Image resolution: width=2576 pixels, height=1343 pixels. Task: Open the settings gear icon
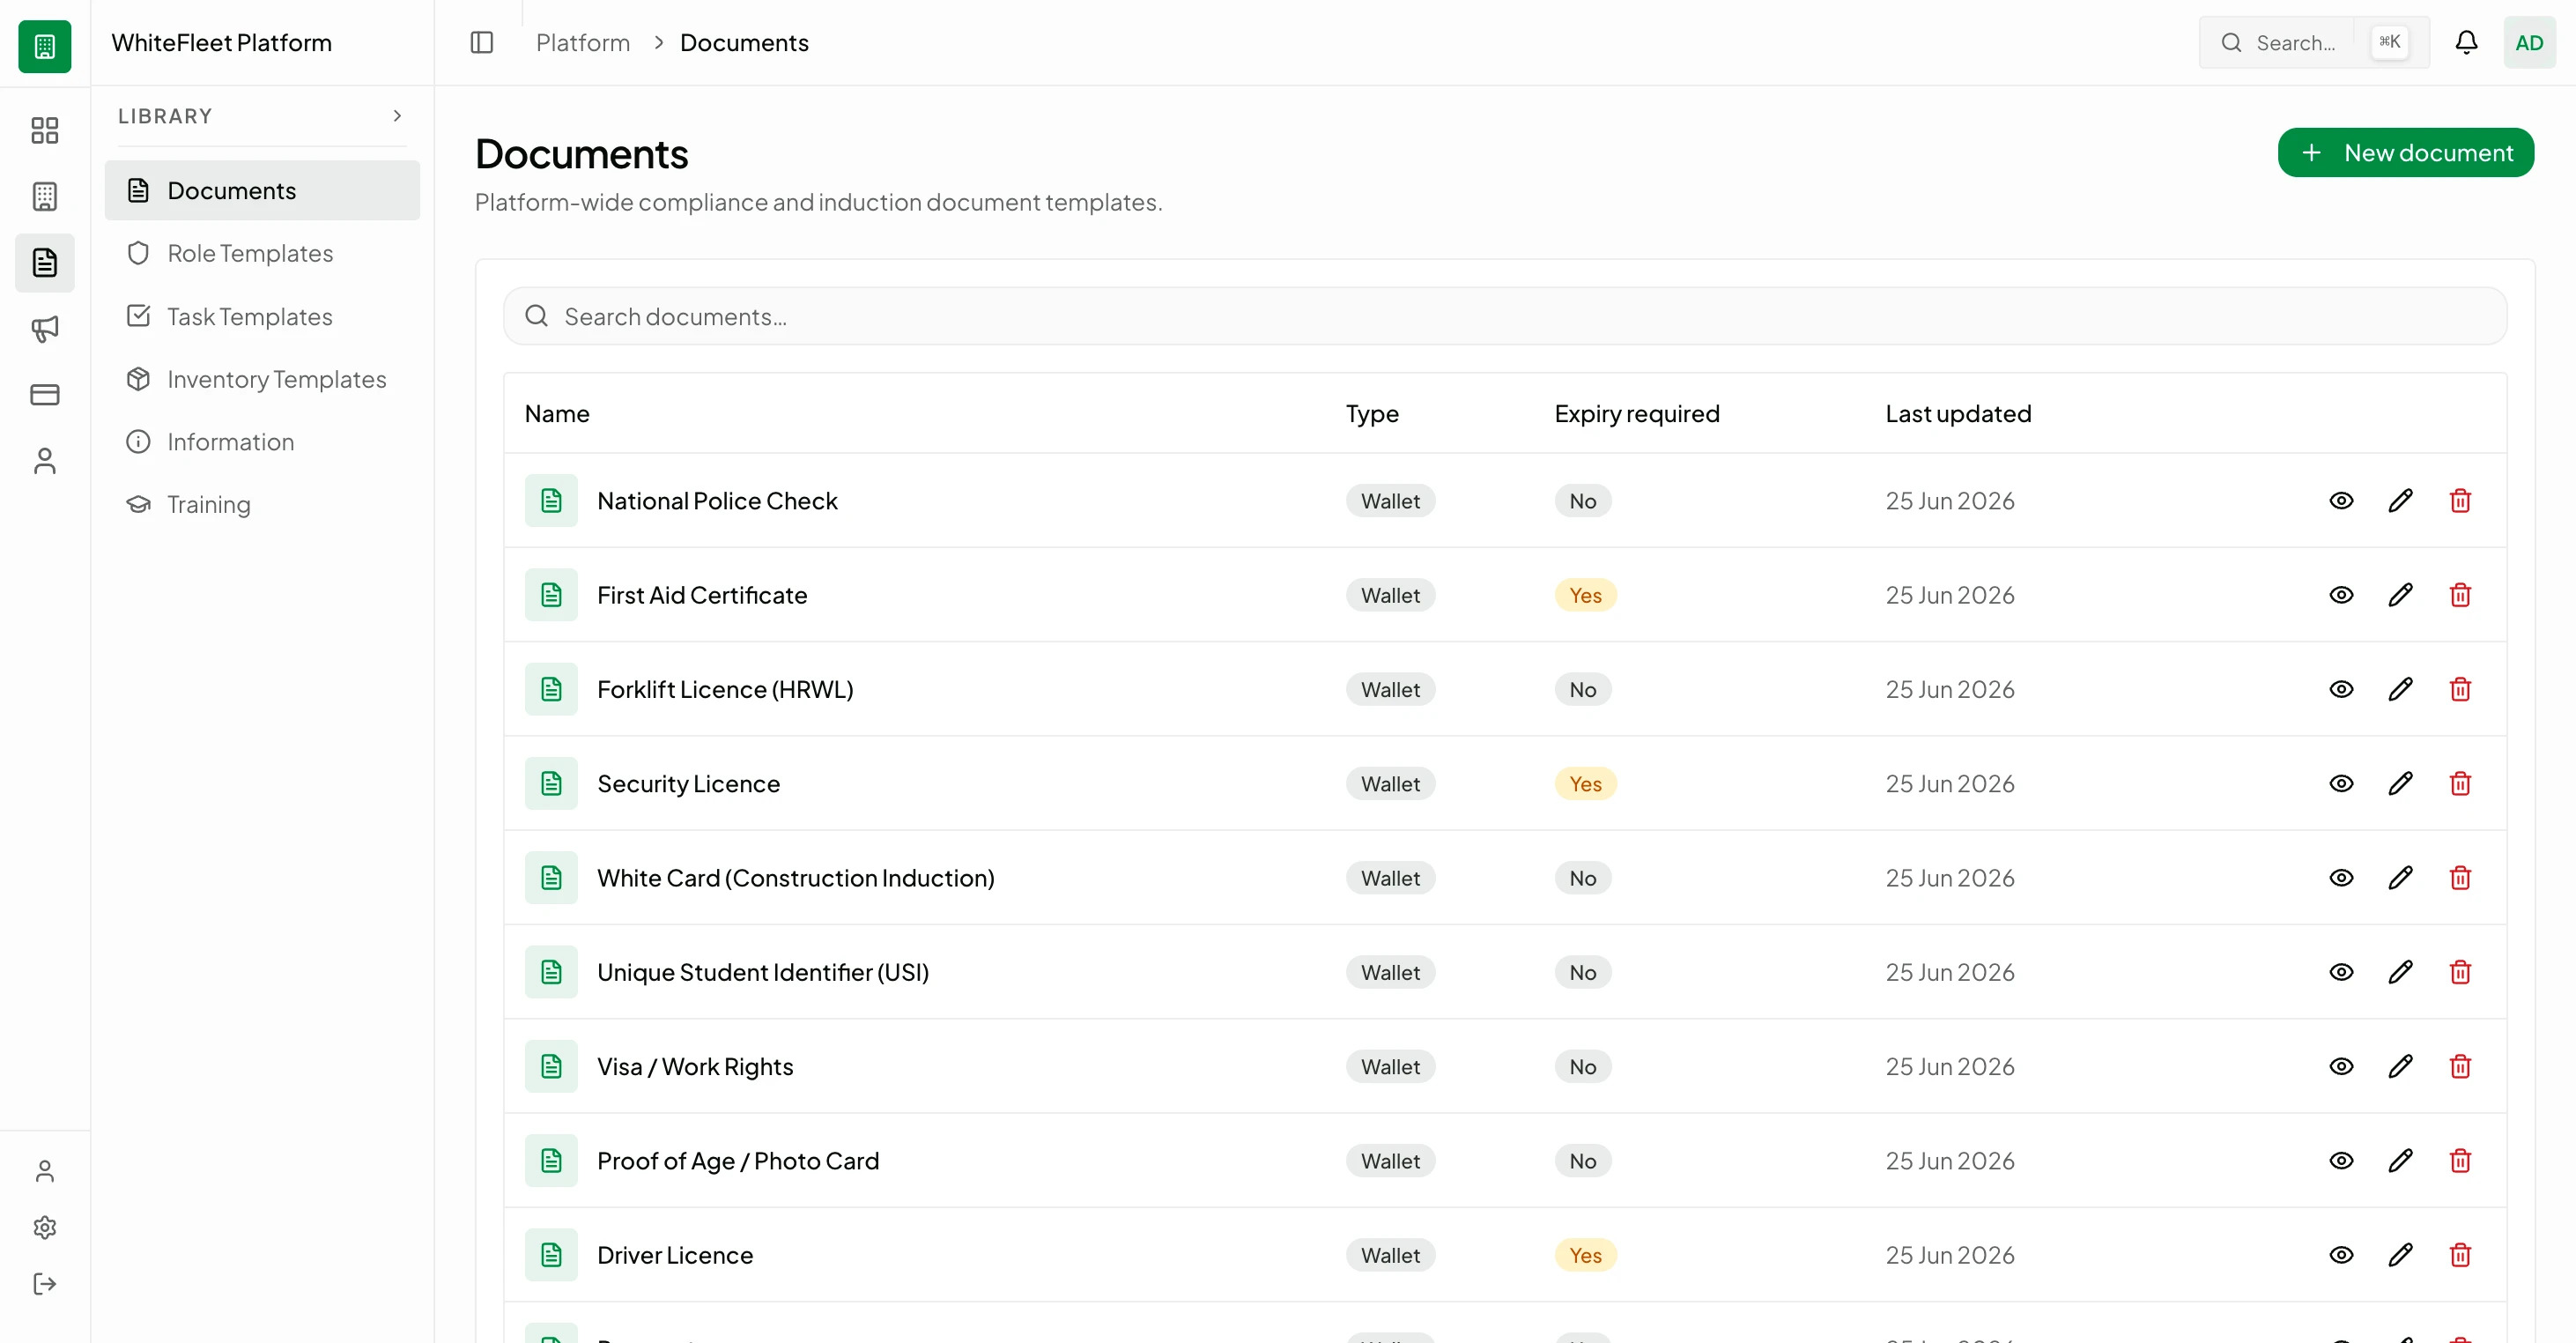(45, 1227)
